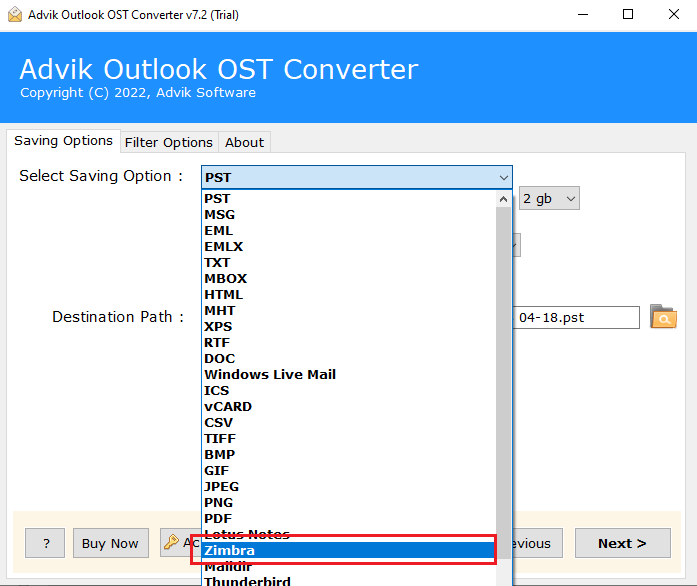
Task: Select GIF image format
Action: click(348, 470)
